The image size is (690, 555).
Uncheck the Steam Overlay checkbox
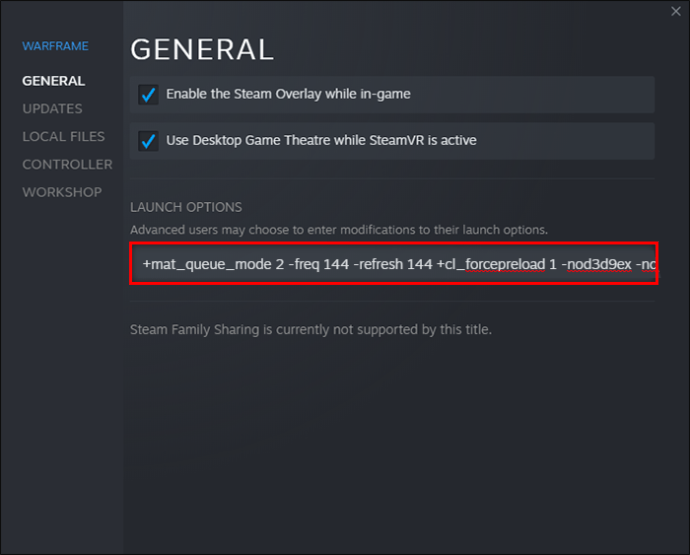[x=149, y=95]
